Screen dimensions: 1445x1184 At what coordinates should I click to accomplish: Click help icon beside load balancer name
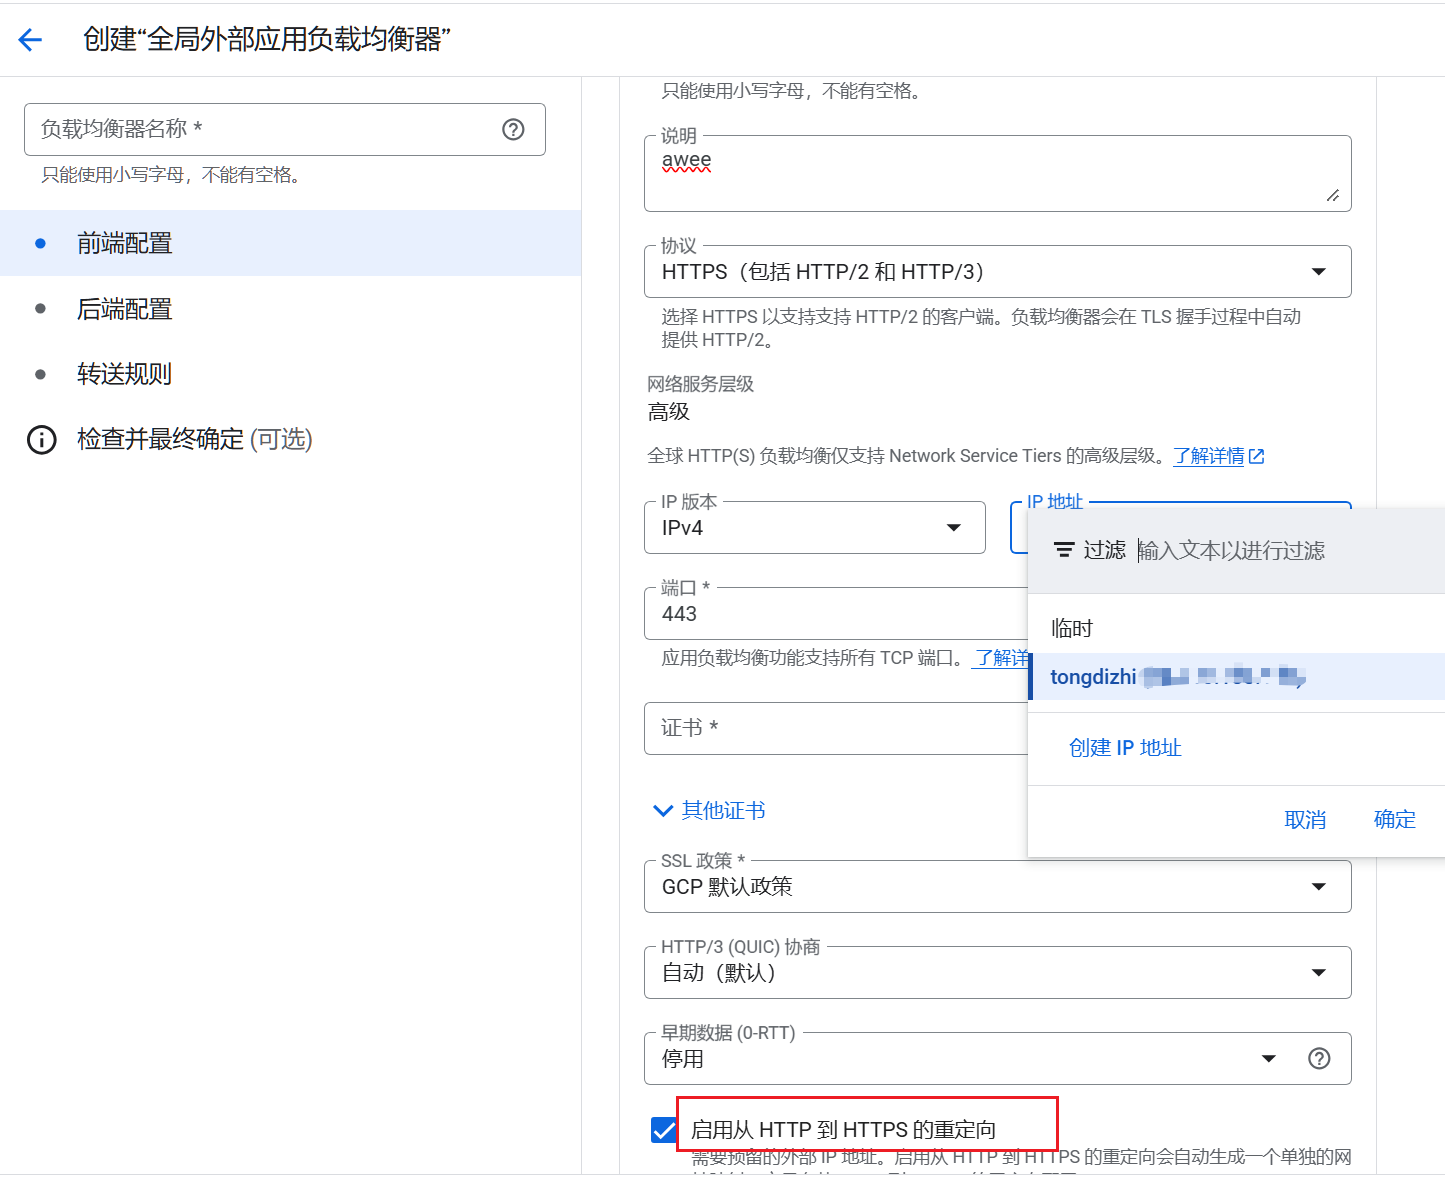(513, 129)
